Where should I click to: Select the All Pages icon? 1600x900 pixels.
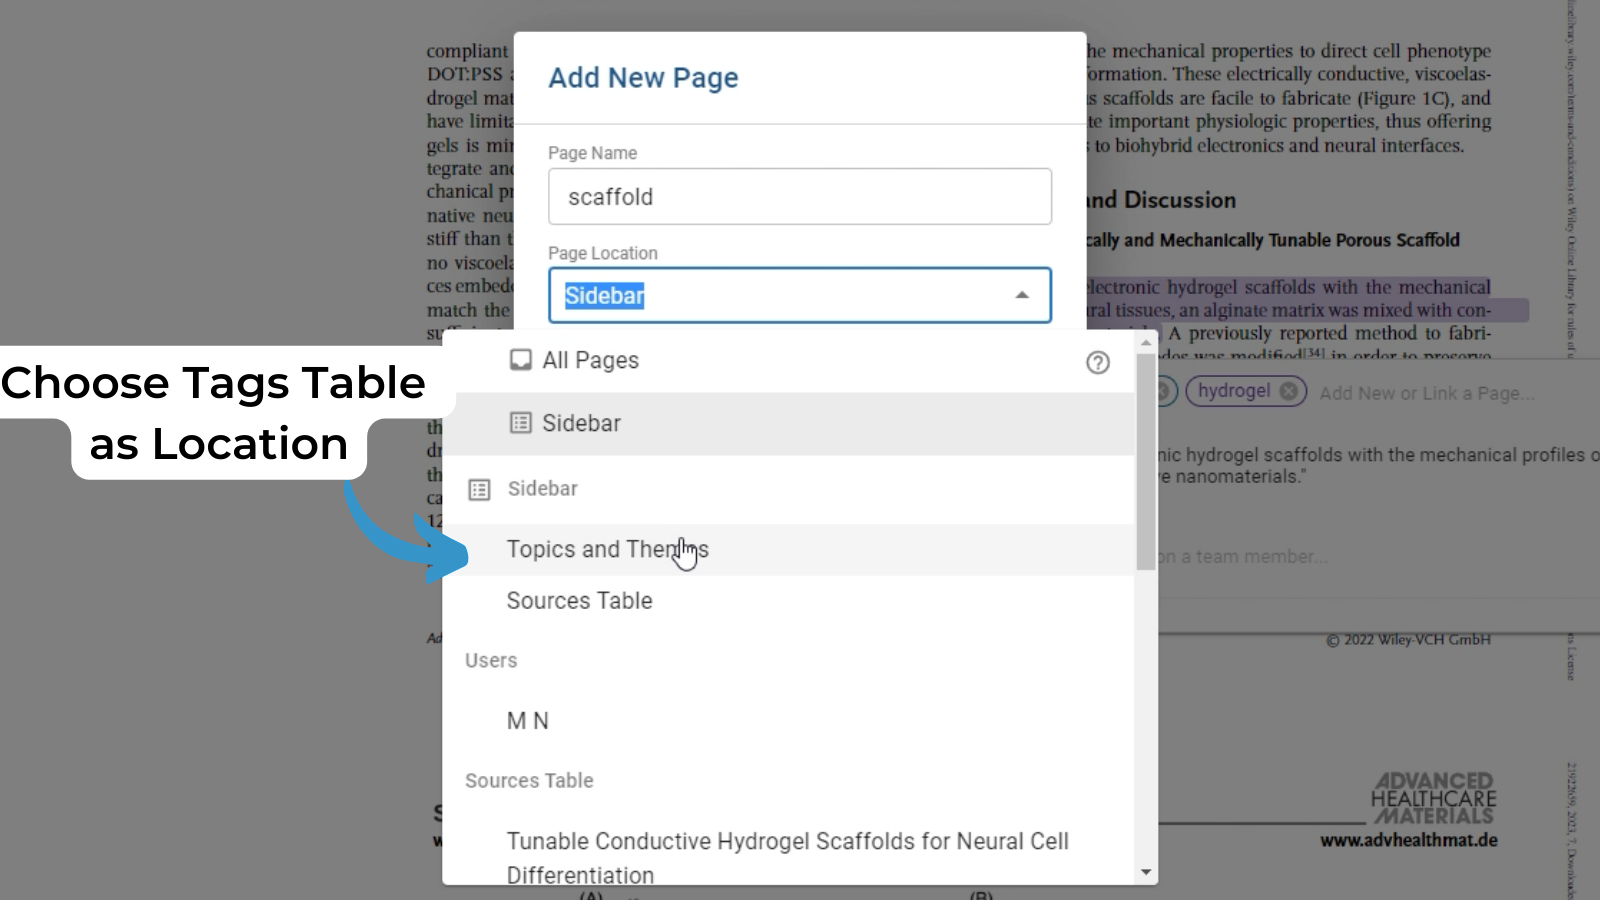(x=520, y=360)
